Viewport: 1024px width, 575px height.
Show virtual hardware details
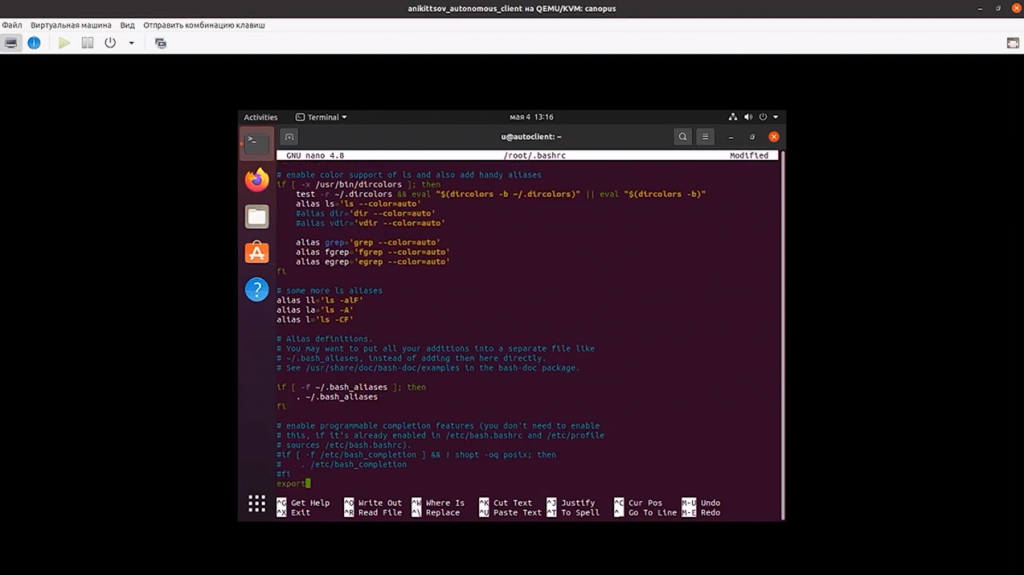point(34,43)
